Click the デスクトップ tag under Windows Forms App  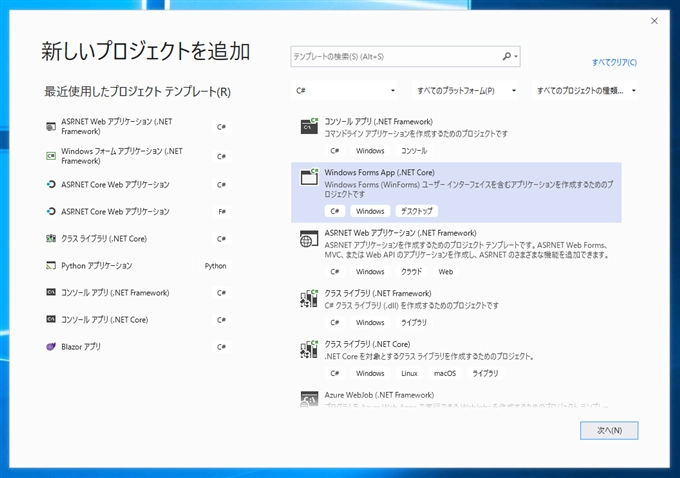tap(417, 211)
